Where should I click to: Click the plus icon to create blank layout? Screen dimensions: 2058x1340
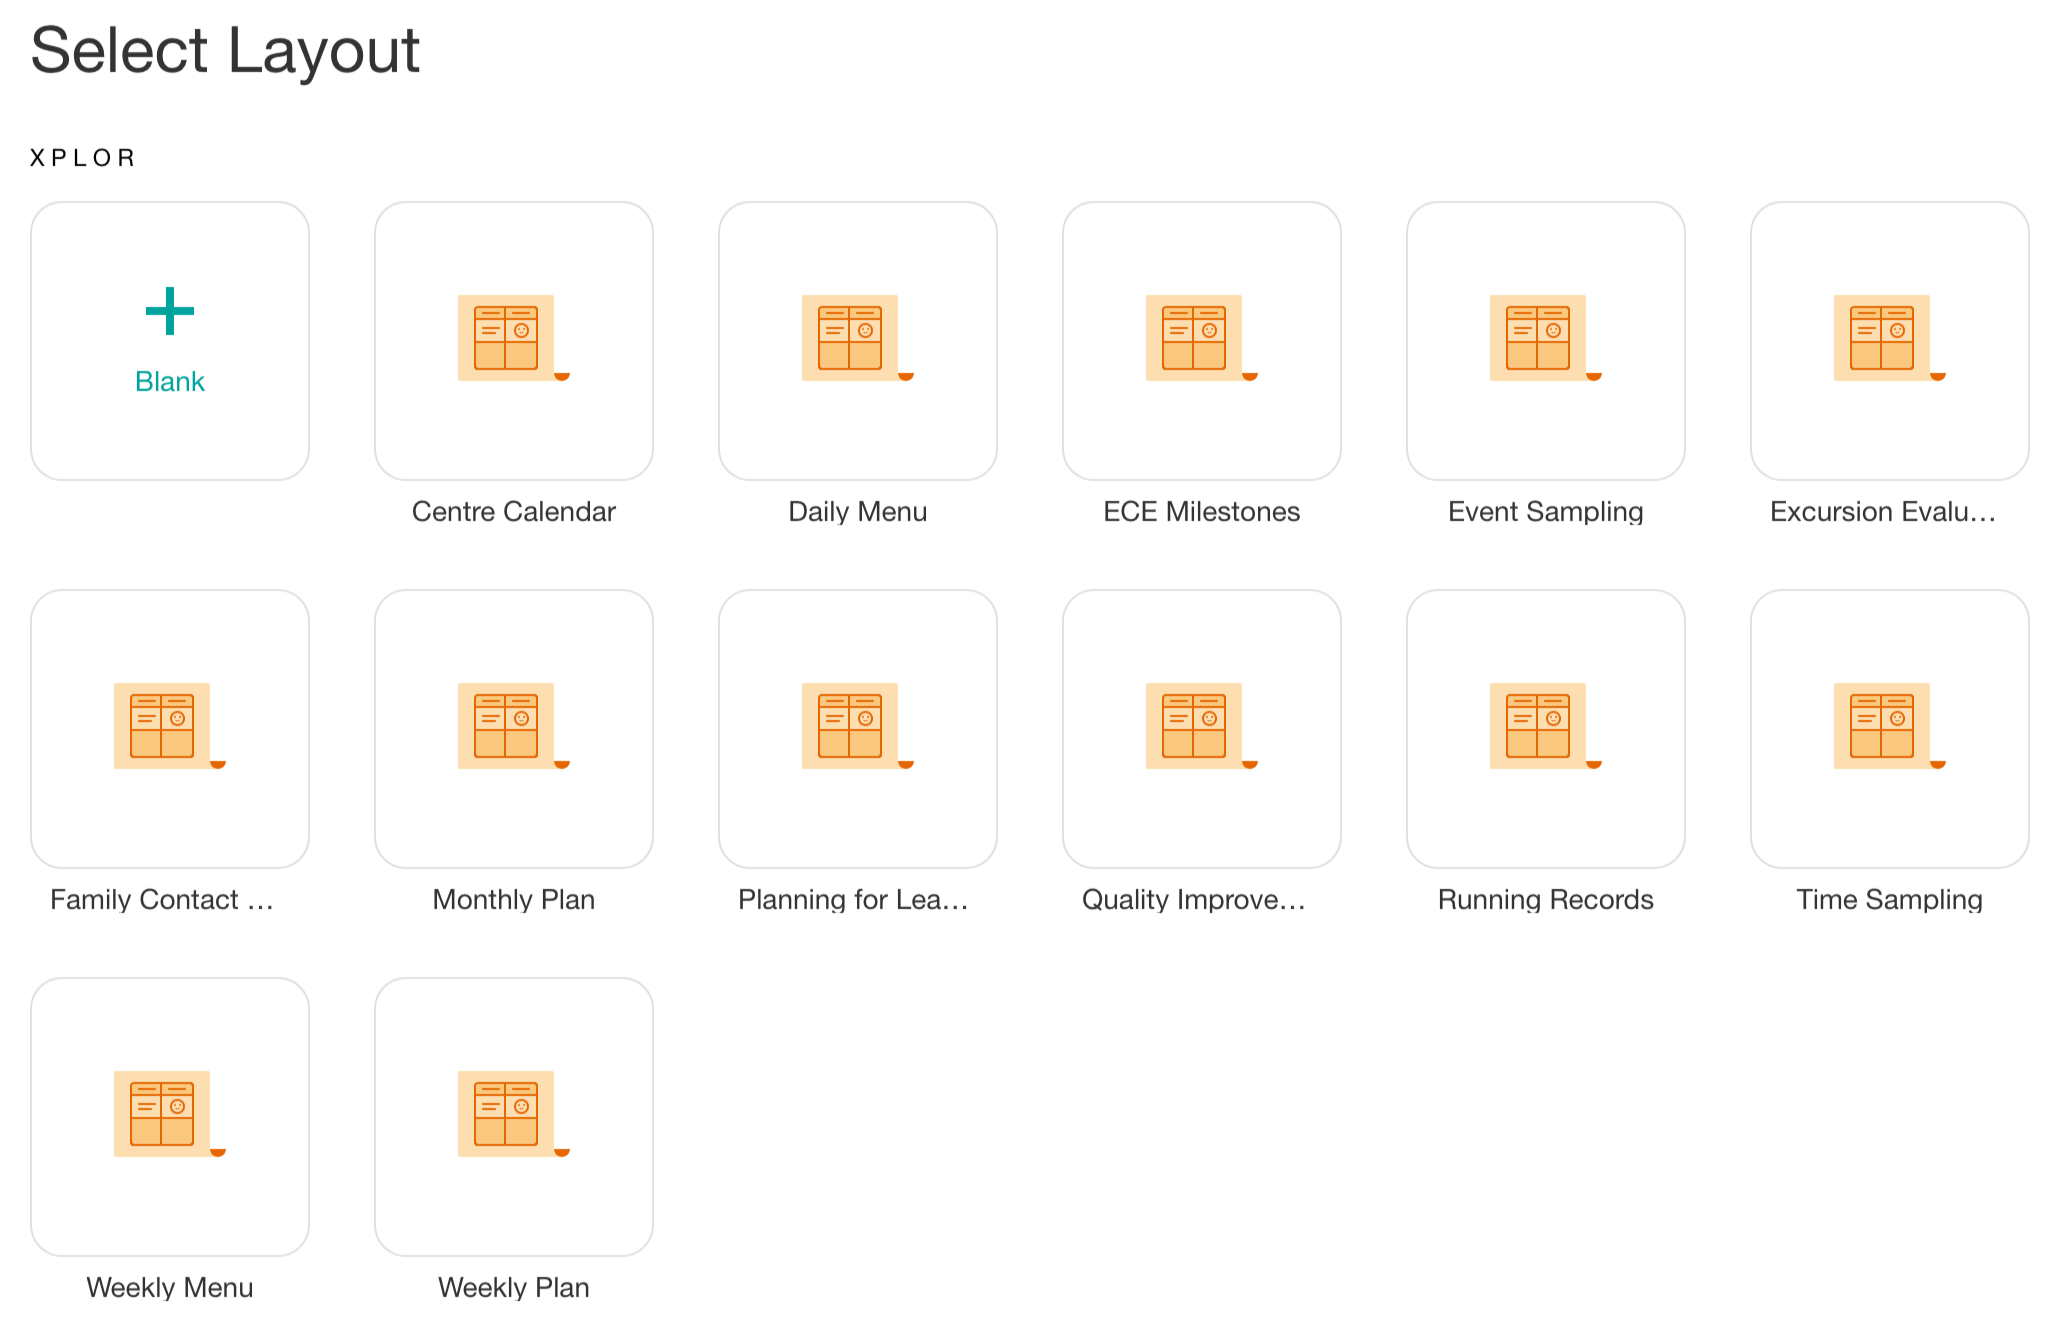point(169,311)
